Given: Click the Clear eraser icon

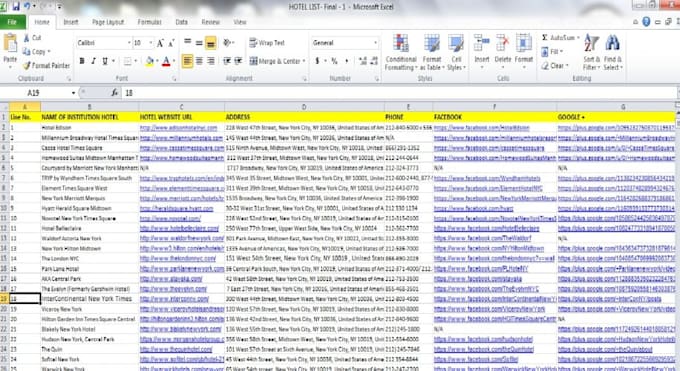Looking at the screenshot, I should click(x=545, y=66).
